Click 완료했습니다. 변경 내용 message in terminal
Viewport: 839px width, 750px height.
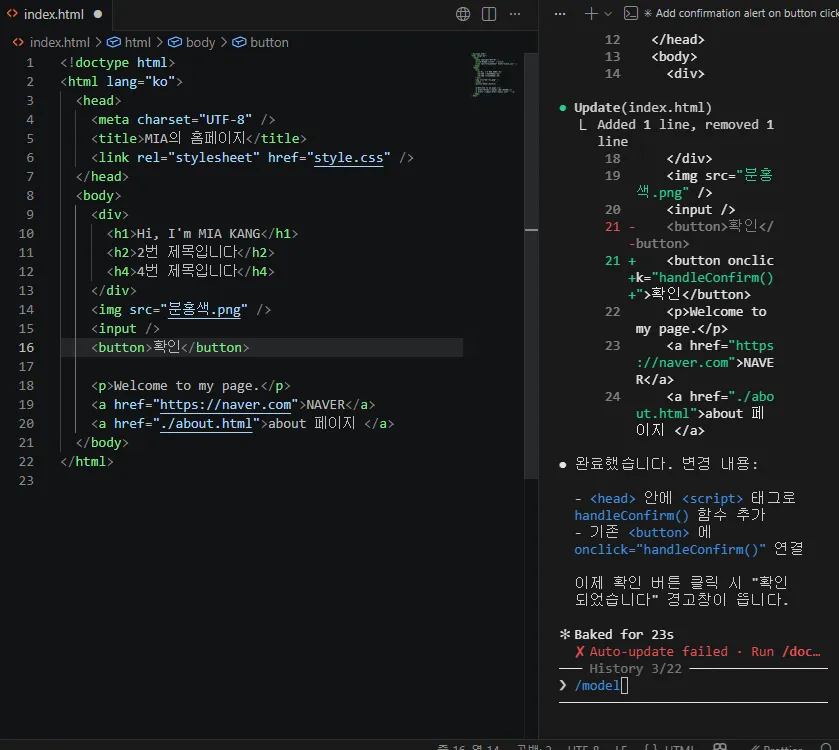point(666,464)
